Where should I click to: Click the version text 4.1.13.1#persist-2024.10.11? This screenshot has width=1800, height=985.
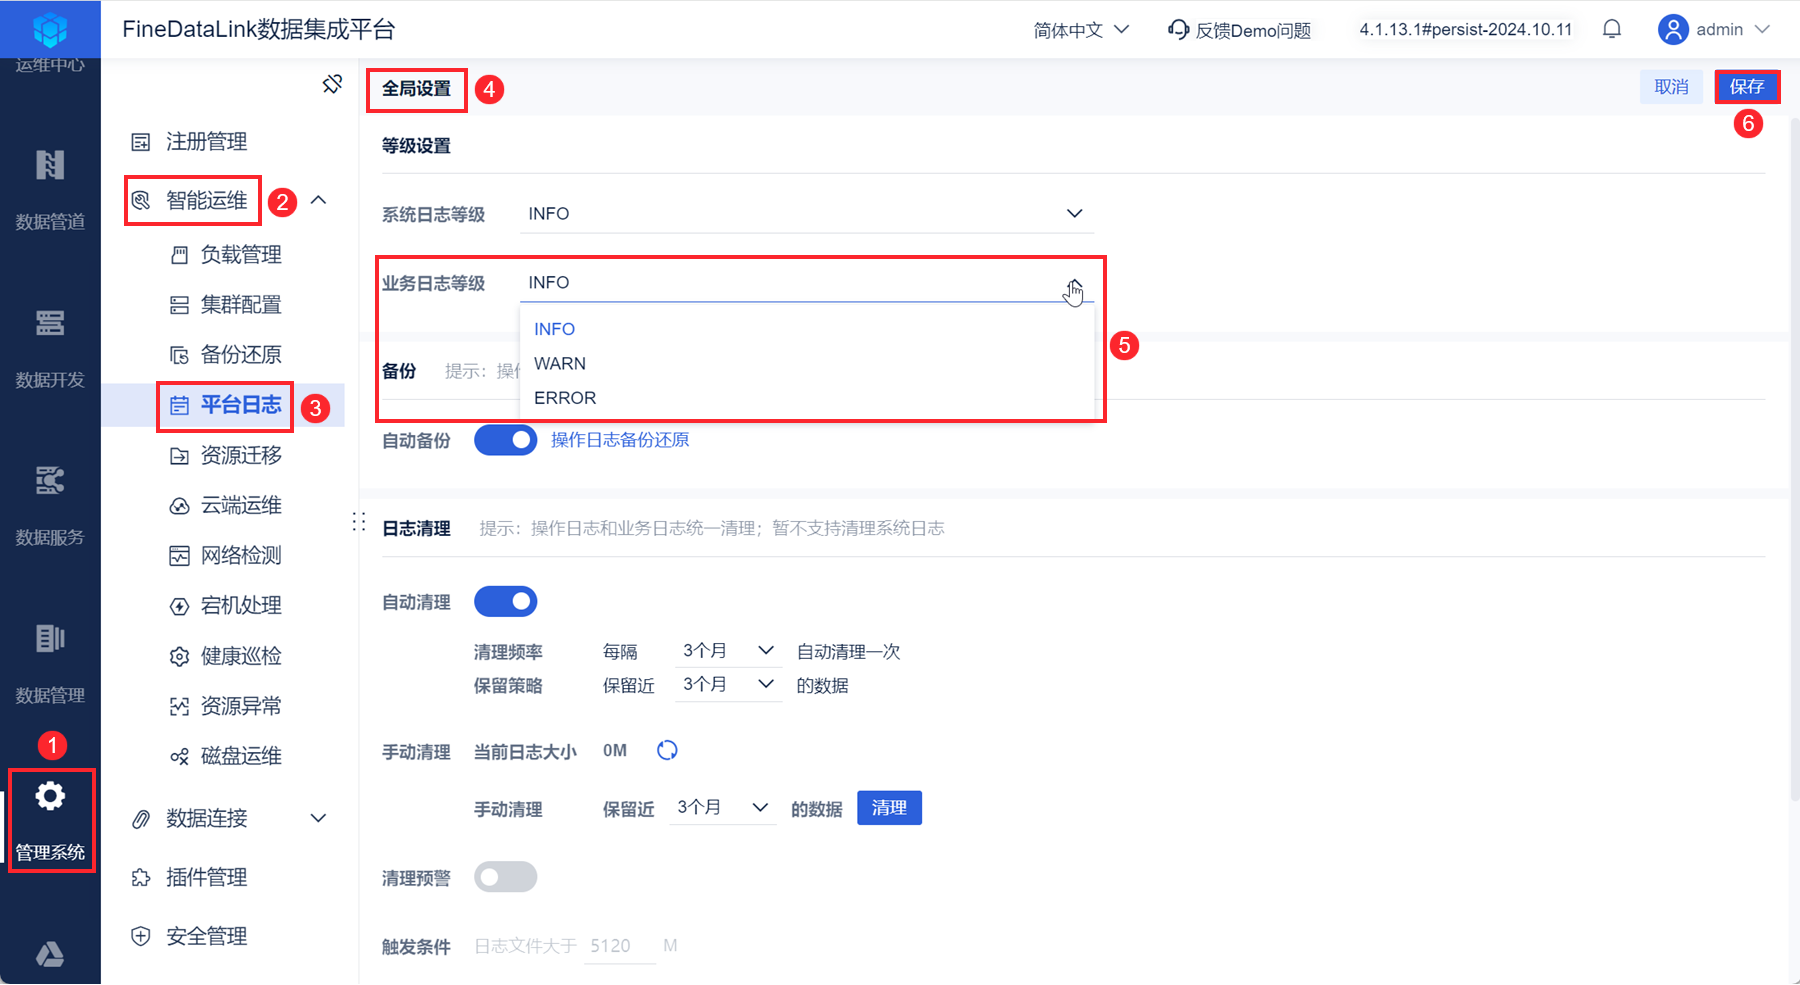[x=1466, y=29]
